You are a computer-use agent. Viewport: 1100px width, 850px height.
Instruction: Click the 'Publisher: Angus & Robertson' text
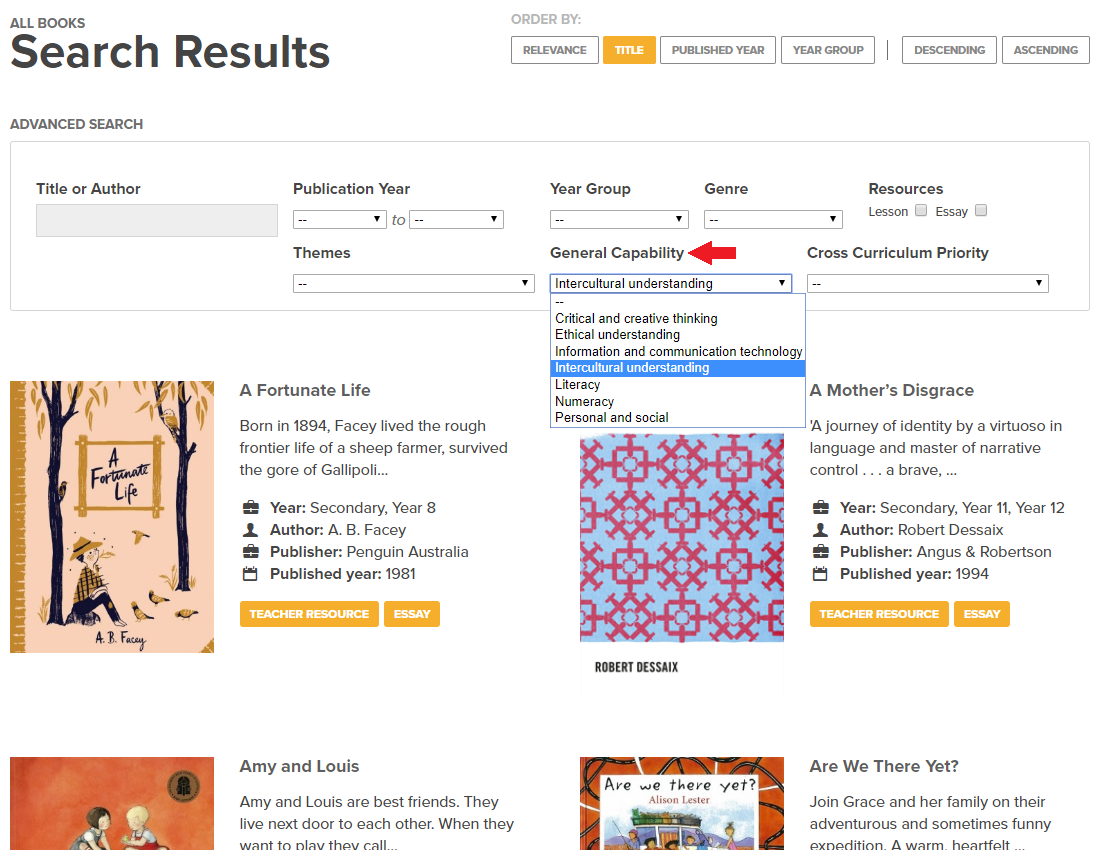pyautogui.click(x=946, y=552)
